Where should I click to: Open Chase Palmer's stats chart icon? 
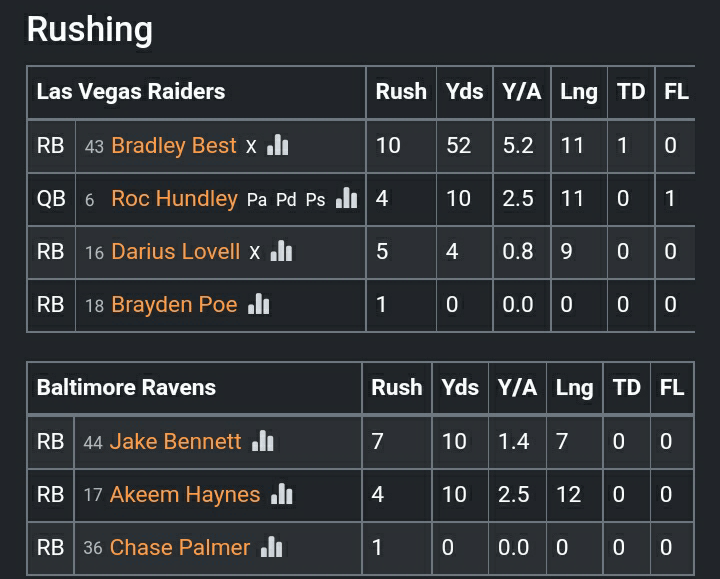(272, 547)
